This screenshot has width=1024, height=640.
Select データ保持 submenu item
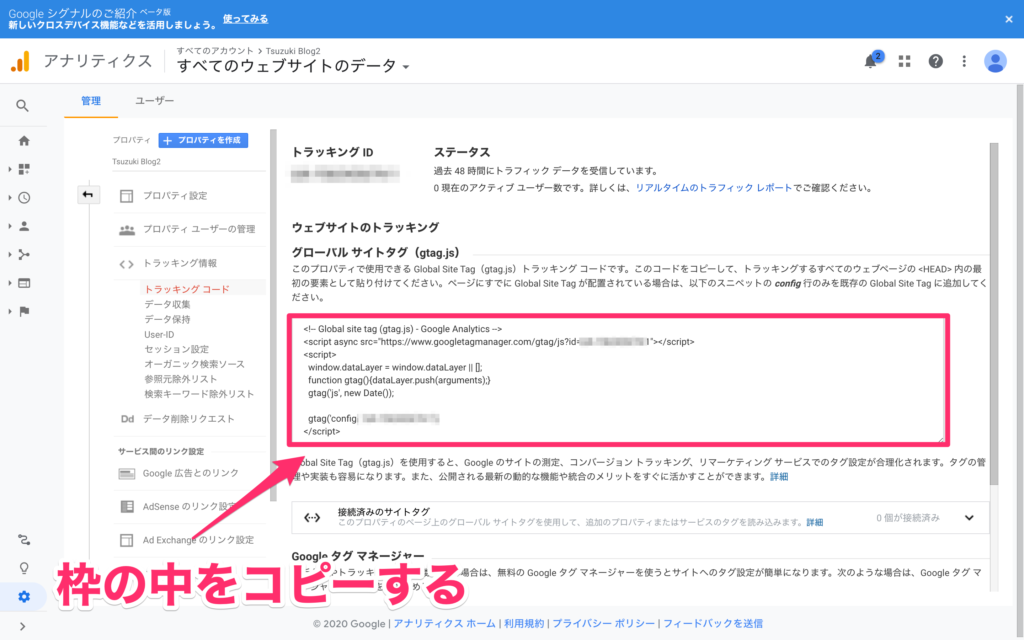click(x=167, y=319)
